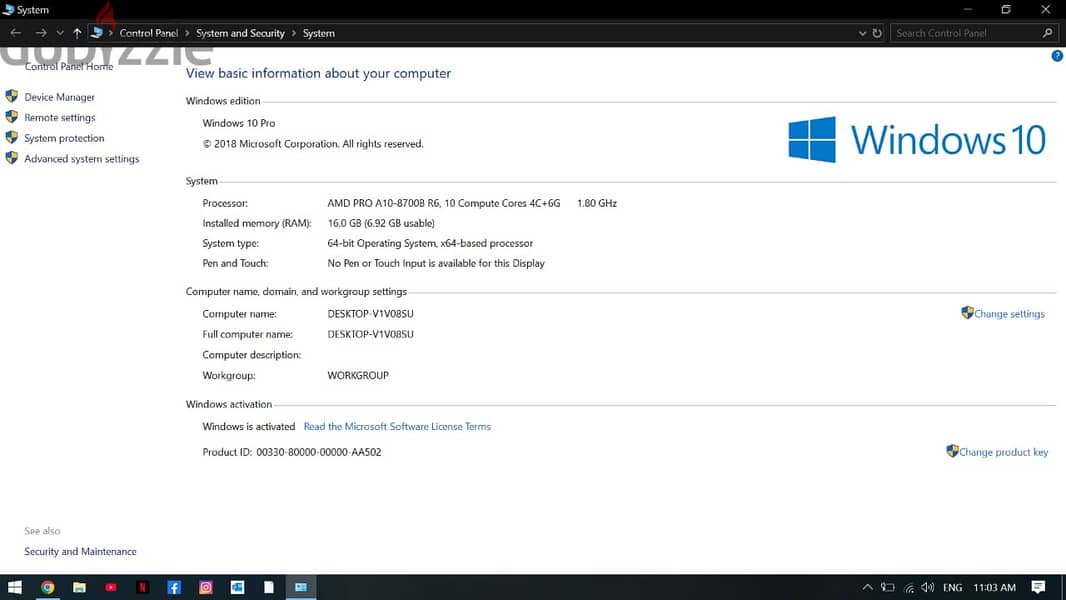
Task: Click the shield icon beside Device Manager
Action: tap(12, 96)
